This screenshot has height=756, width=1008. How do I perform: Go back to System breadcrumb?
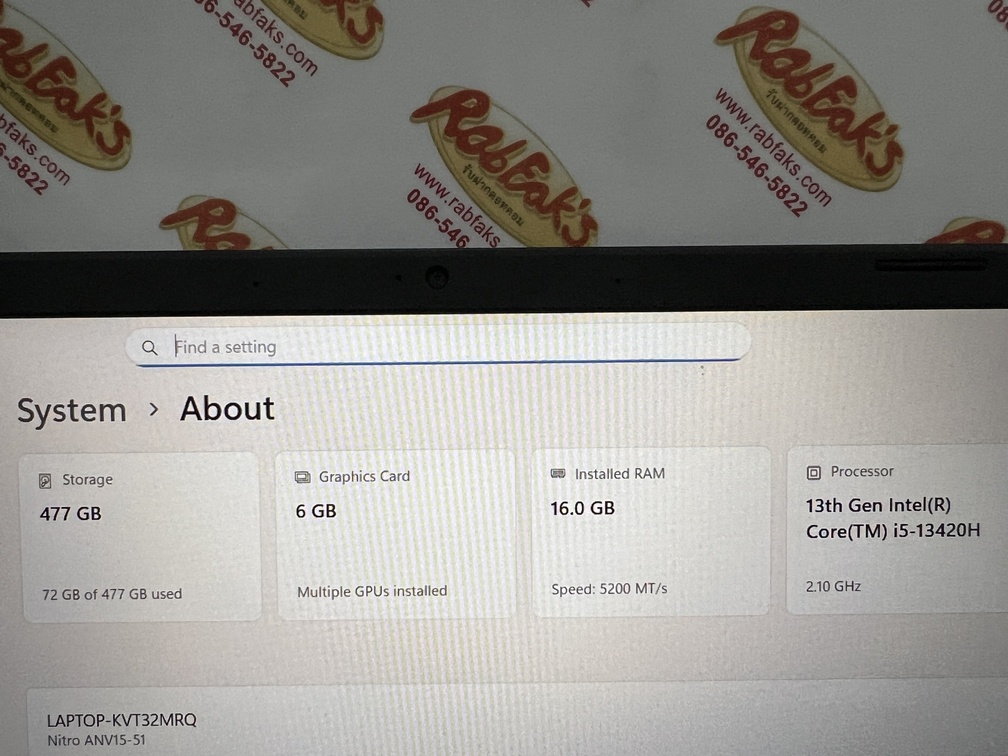tap(71, 411)
